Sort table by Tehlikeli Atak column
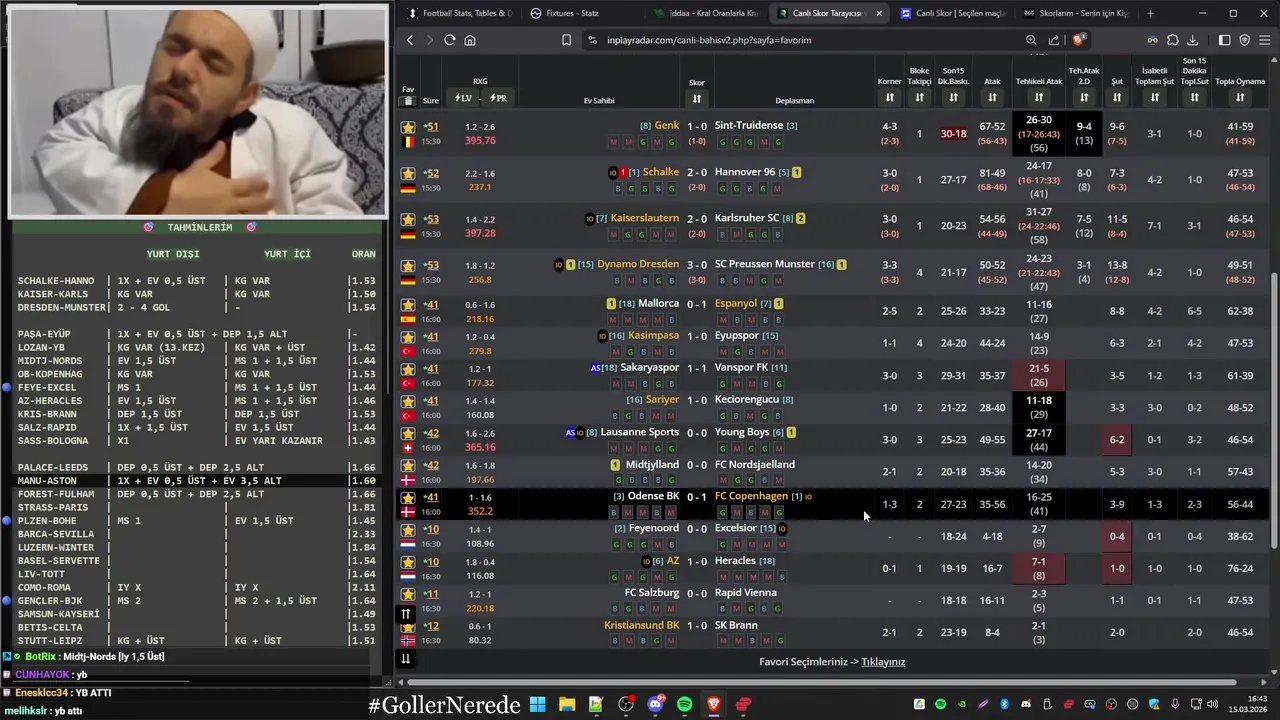The width and height of the screenshot is (1280, 720). click(1039, 97)
